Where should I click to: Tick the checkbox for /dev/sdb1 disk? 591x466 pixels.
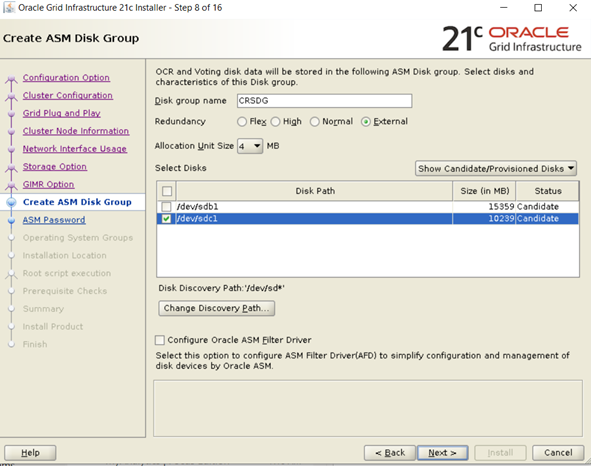166,207
